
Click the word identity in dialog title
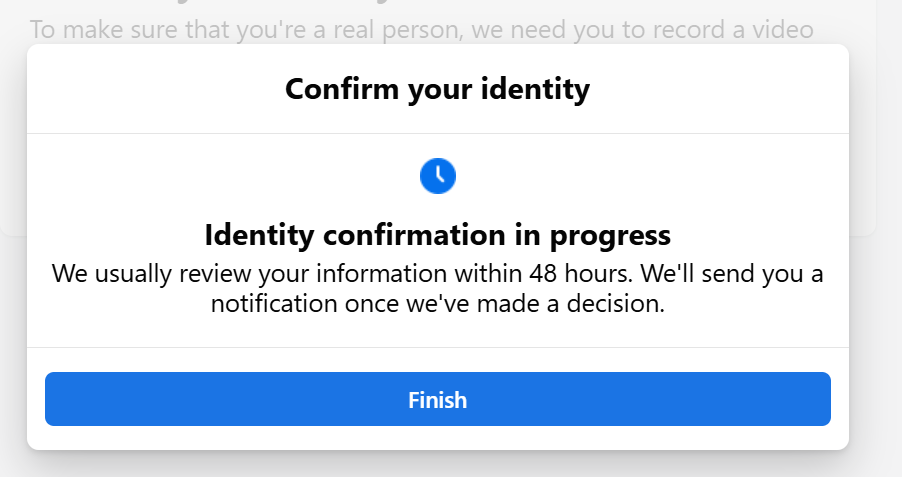(535, 90)
